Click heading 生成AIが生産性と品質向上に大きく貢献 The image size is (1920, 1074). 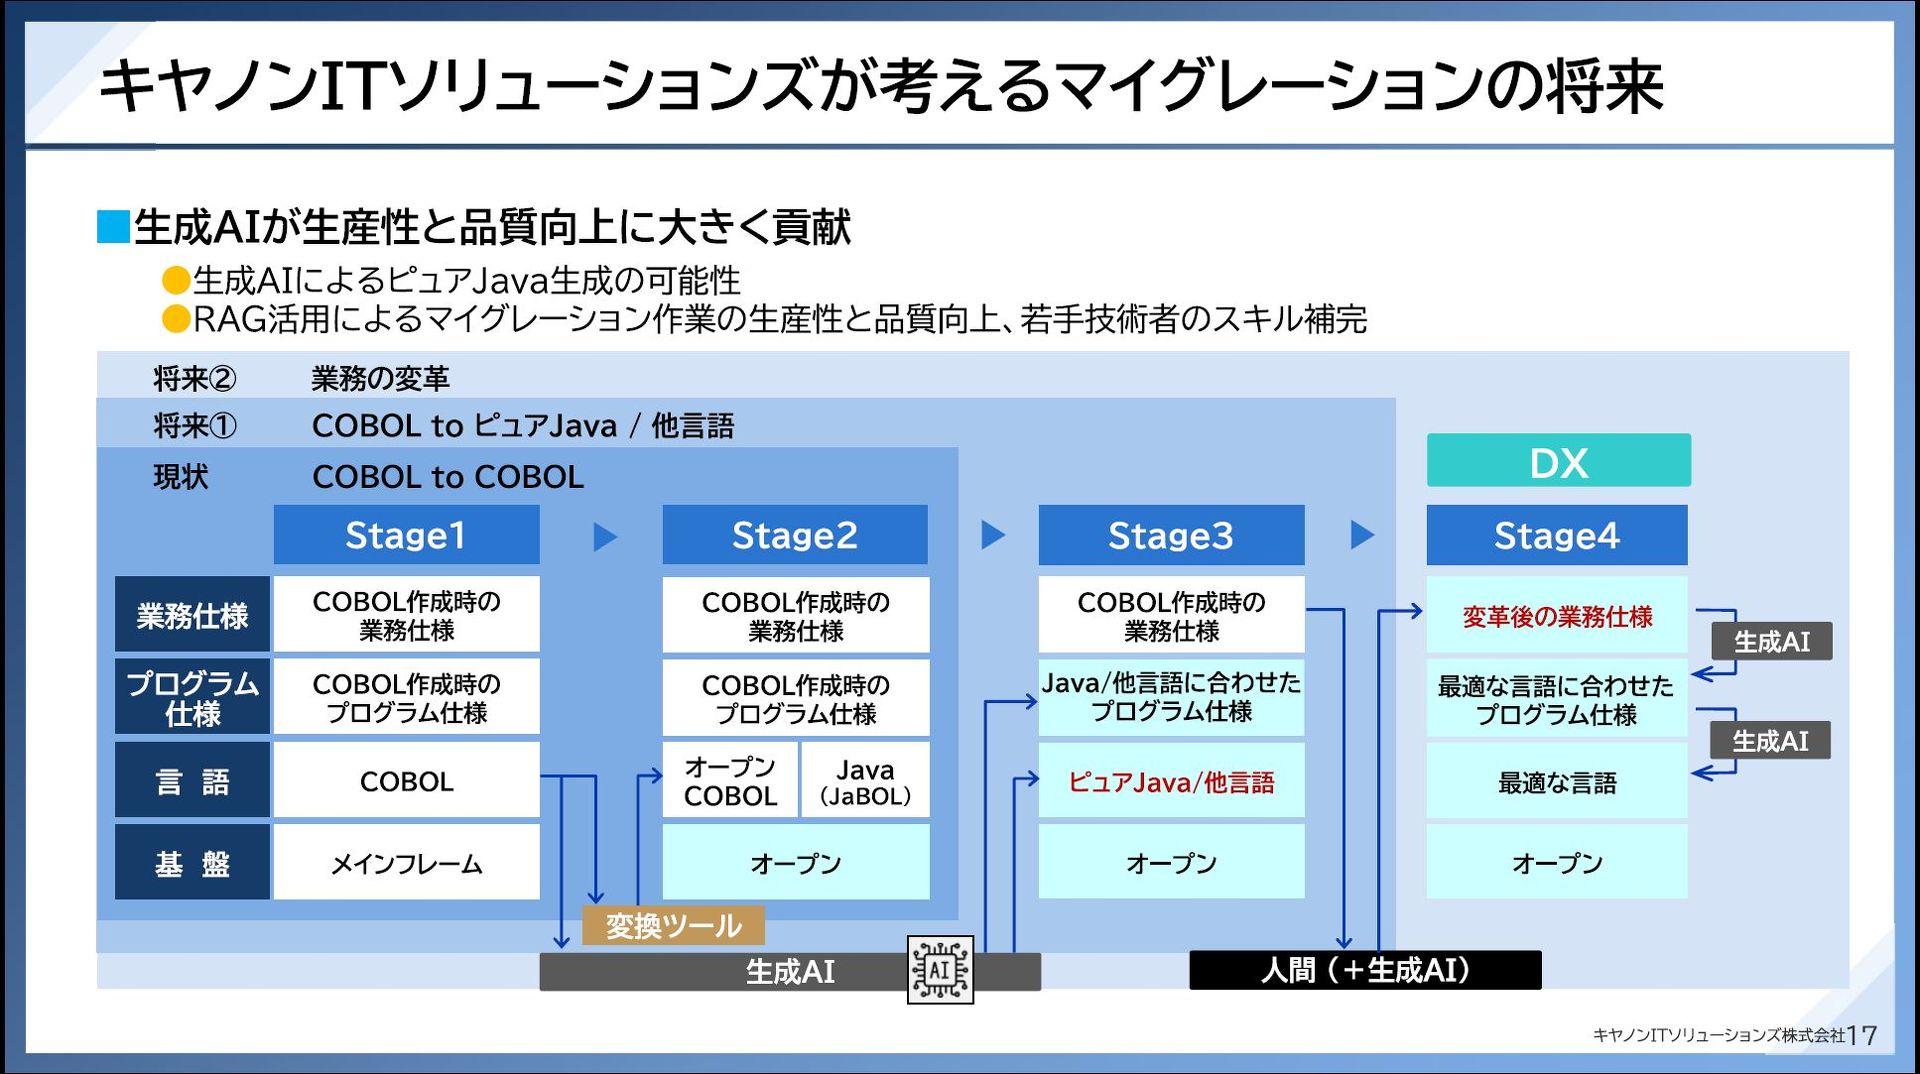(x=492, y=227)
